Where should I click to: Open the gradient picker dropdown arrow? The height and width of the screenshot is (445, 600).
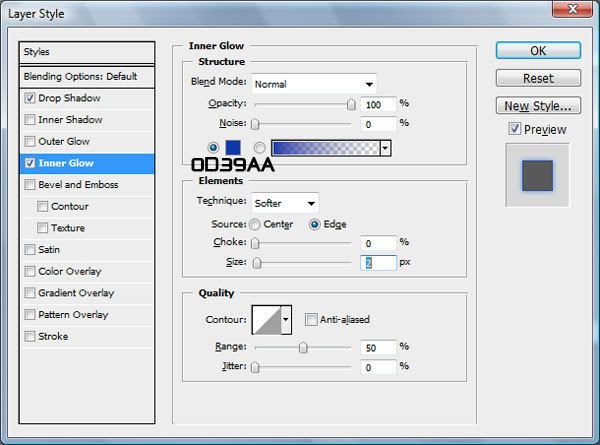pos(385,148)
